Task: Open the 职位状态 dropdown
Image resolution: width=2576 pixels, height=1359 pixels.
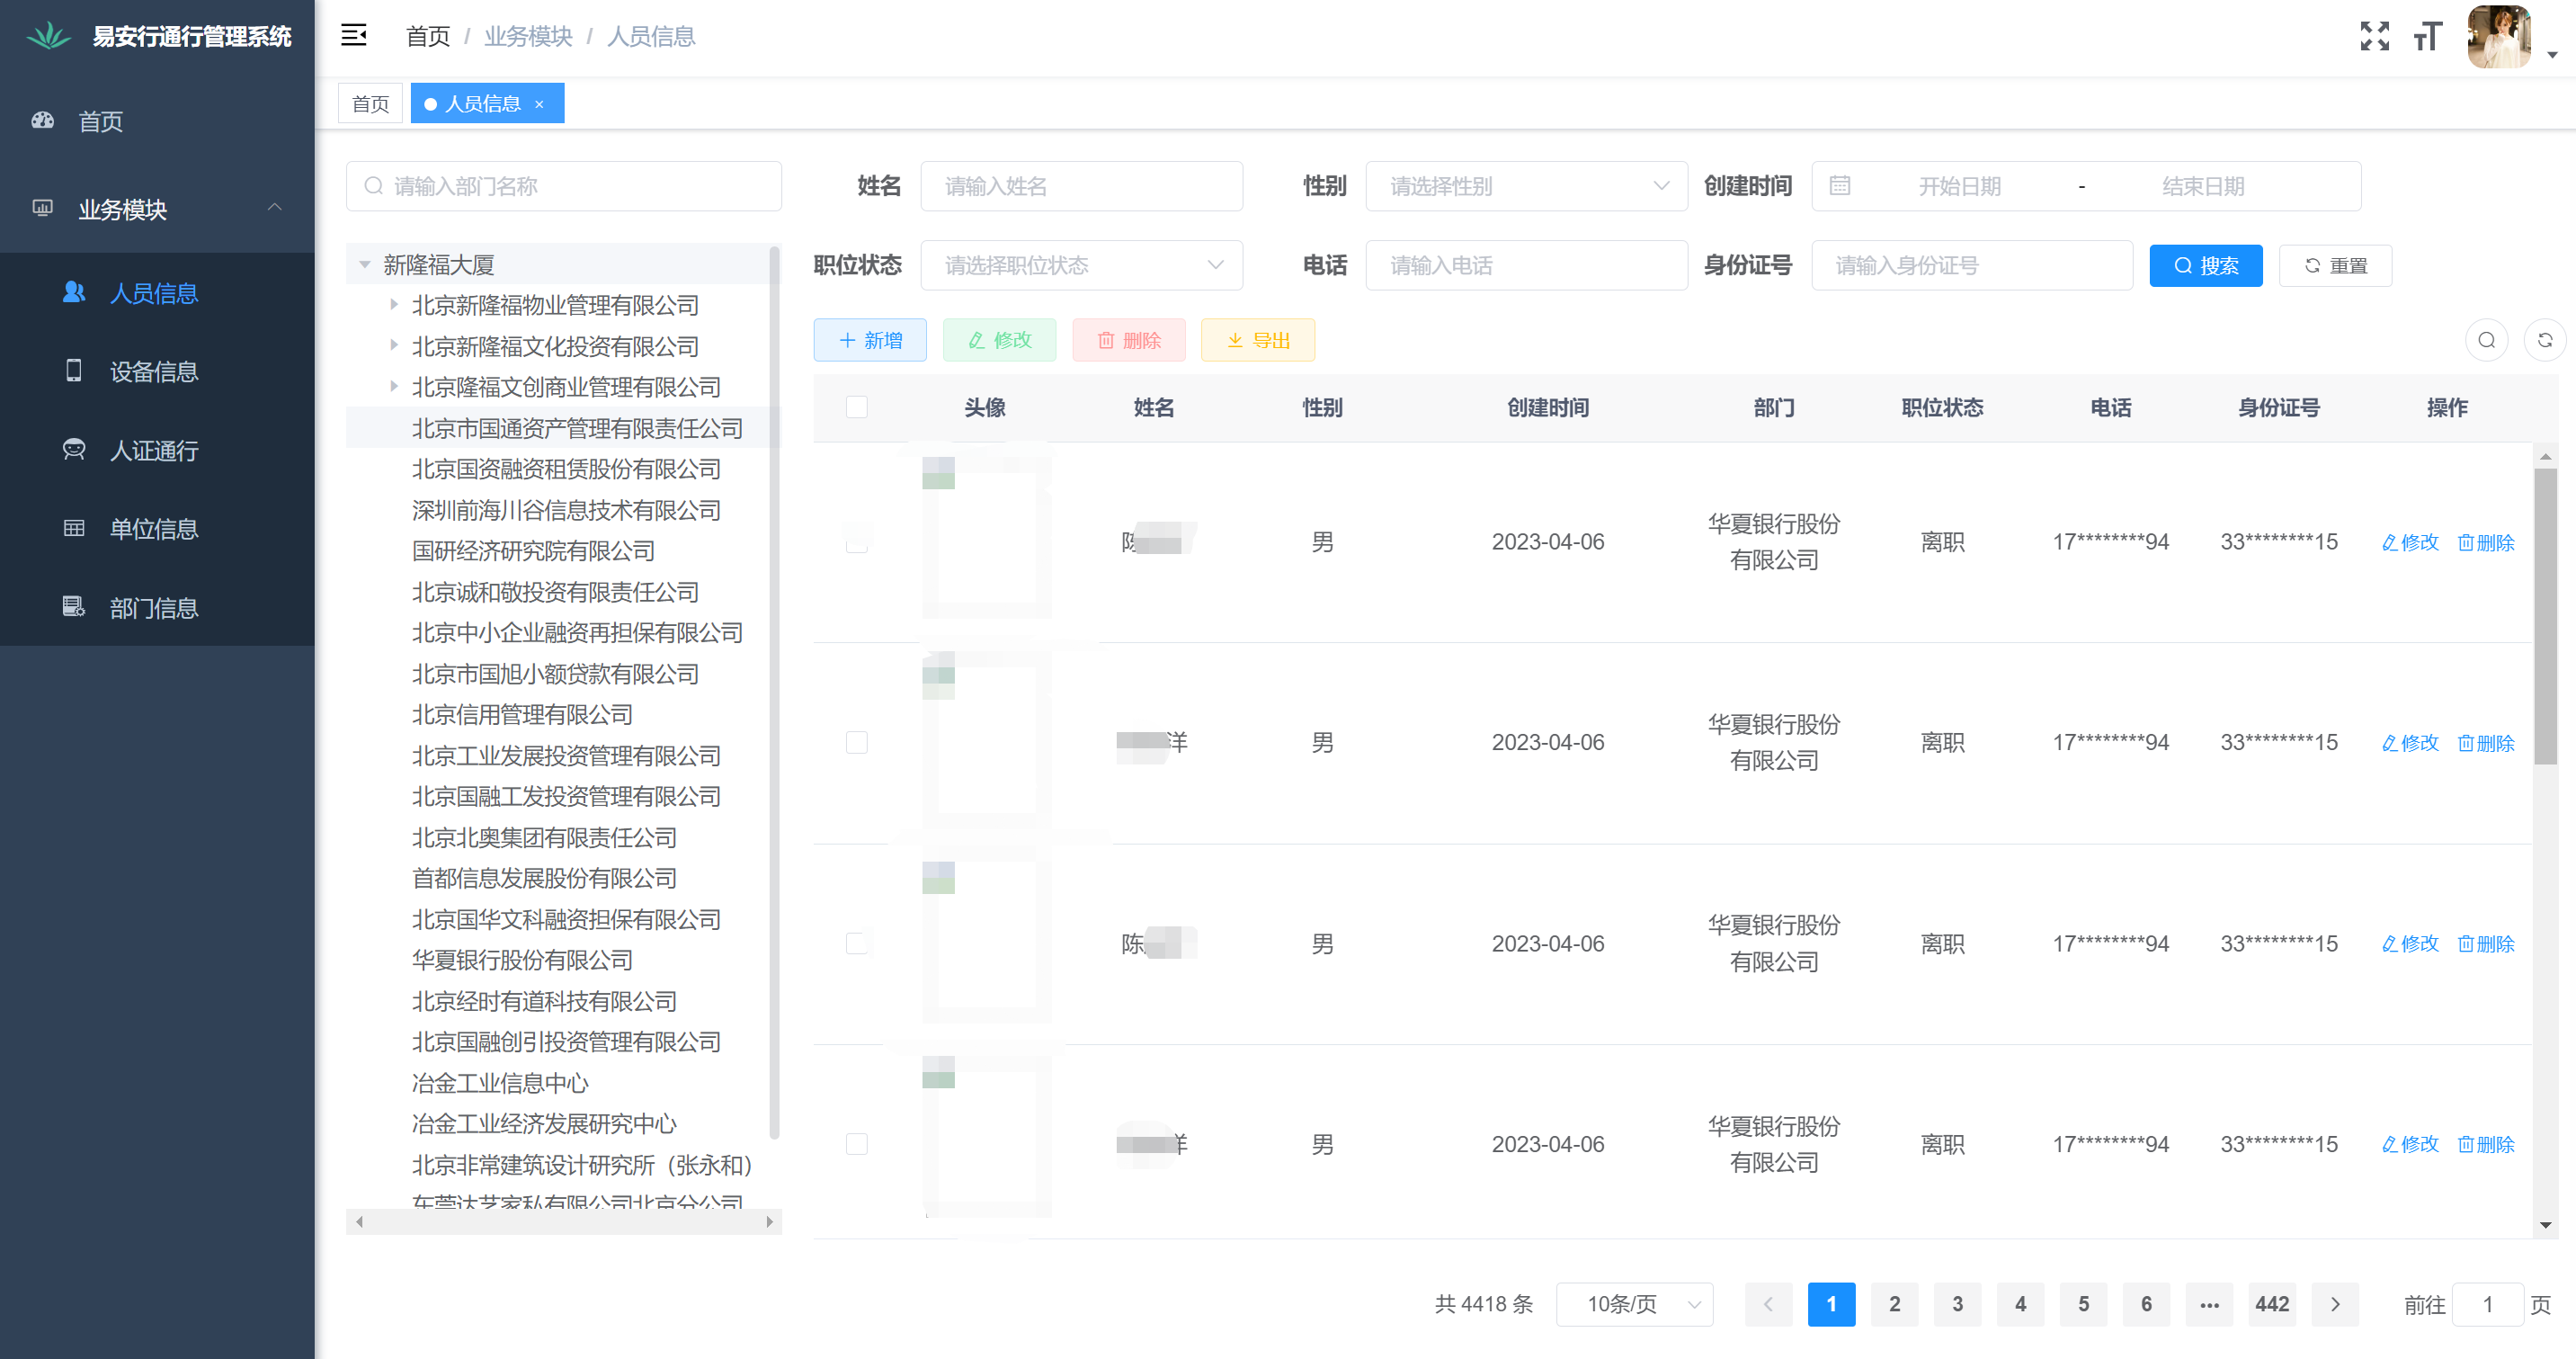Action: point(1081,265)
